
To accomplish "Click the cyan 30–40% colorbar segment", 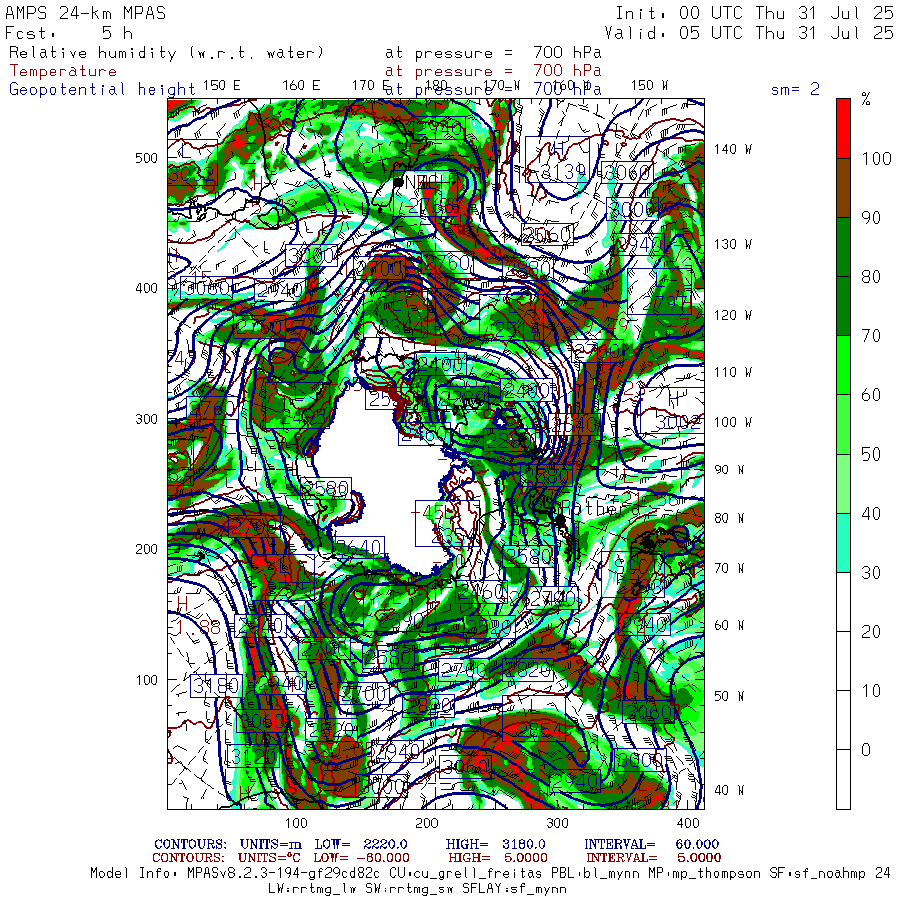I will (x=843, y=542).
